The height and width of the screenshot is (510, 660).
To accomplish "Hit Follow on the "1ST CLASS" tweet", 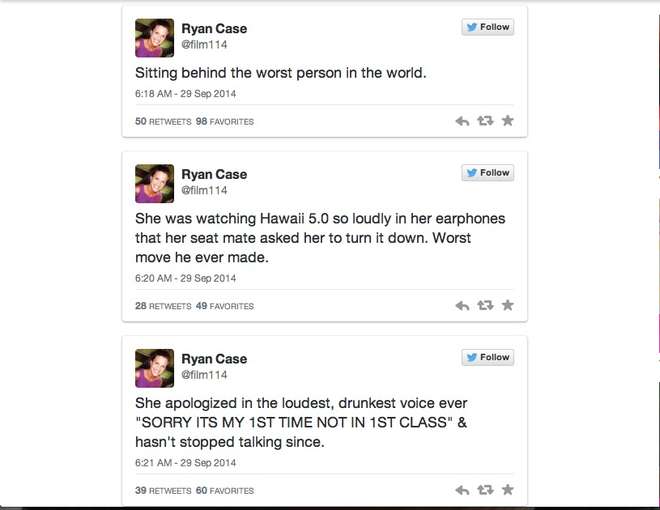I will [x=488, y=357].
